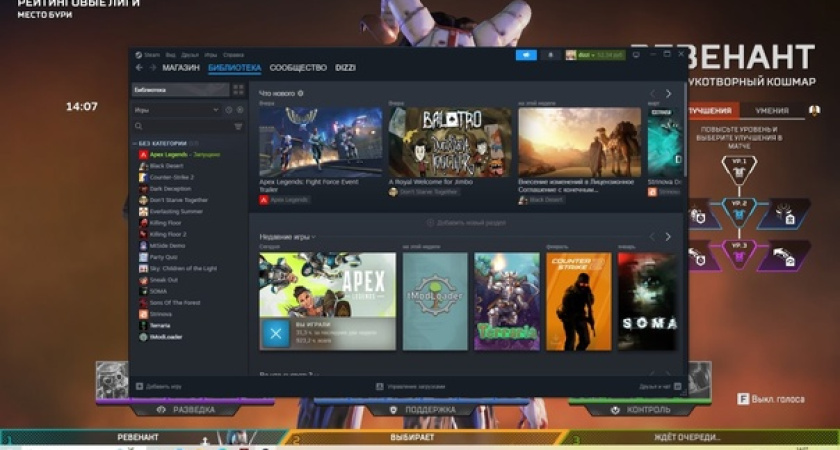This screenshot has height=450, width=840.
Task: Show previous news items in Что нового
Action: [x=652, y=94]
